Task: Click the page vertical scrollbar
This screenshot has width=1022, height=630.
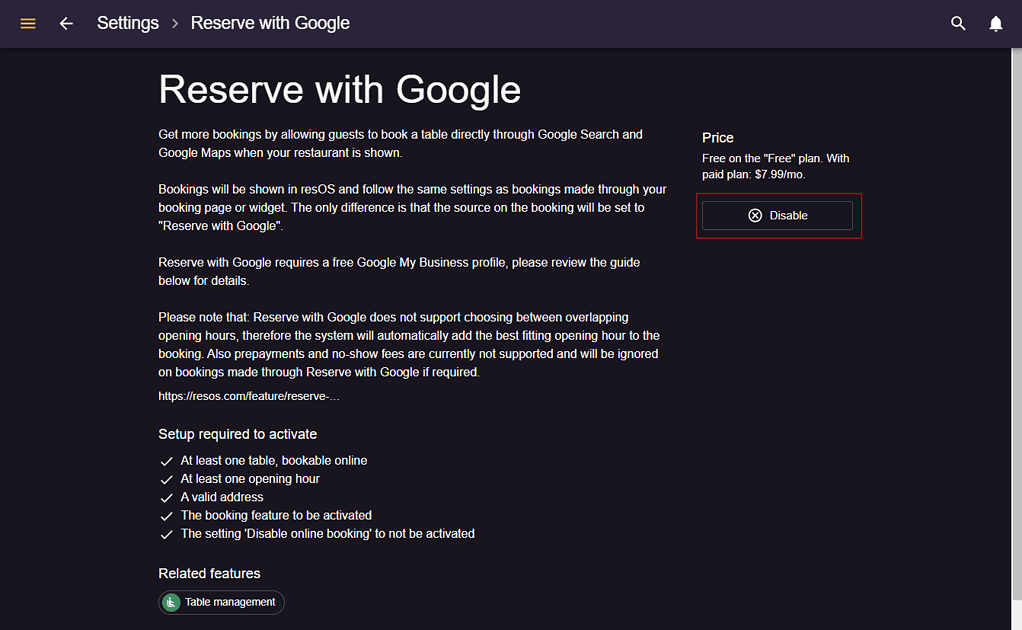Action: pos(1016,324)
